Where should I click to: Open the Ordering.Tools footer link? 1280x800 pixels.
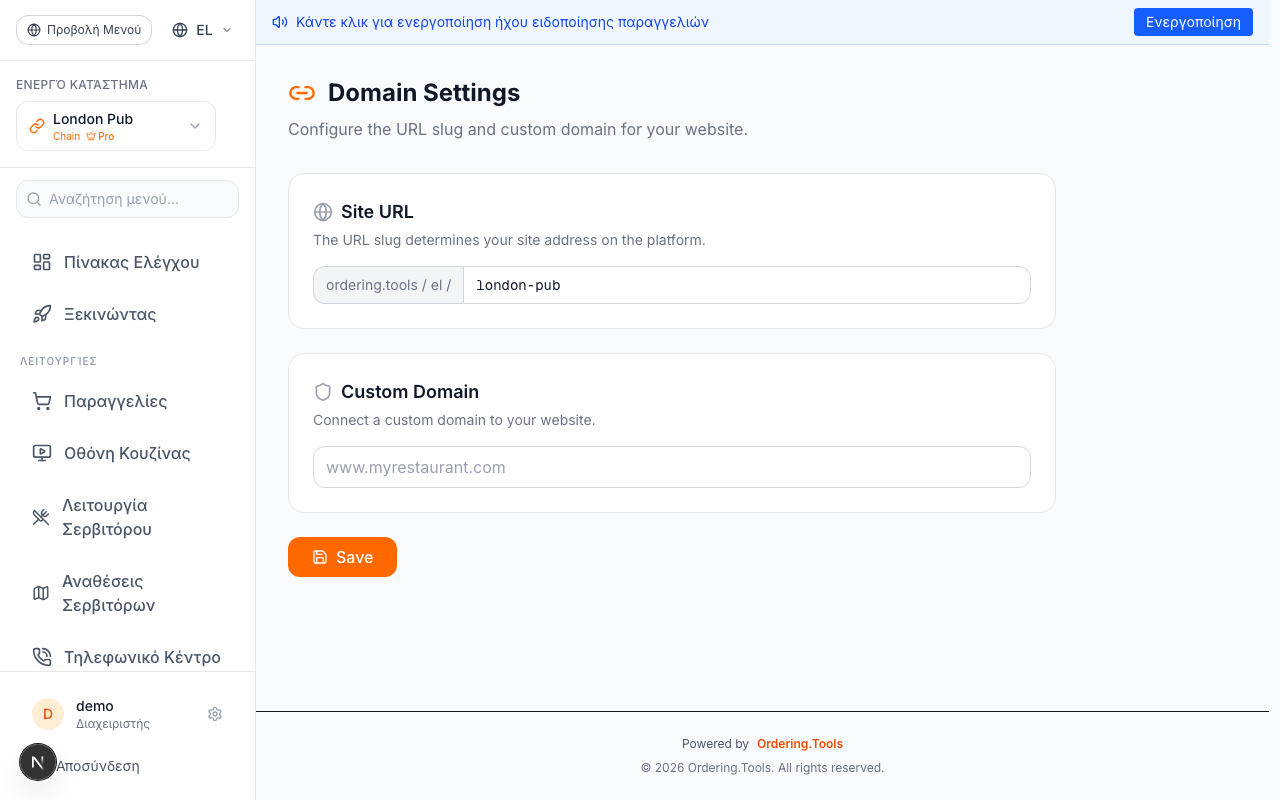pyautogui.click(x=800, y=744)
